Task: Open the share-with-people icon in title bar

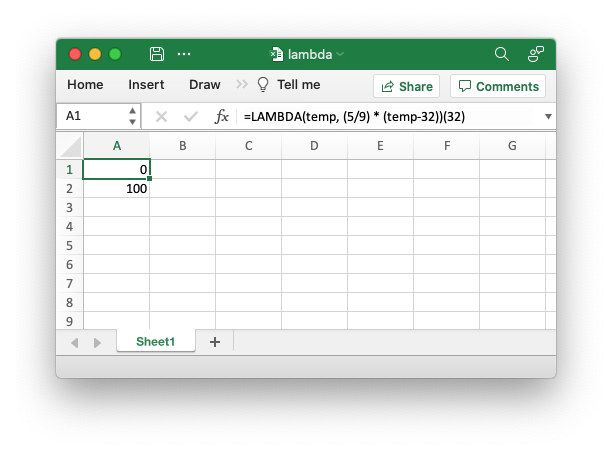Action: [x=536, y=54]
